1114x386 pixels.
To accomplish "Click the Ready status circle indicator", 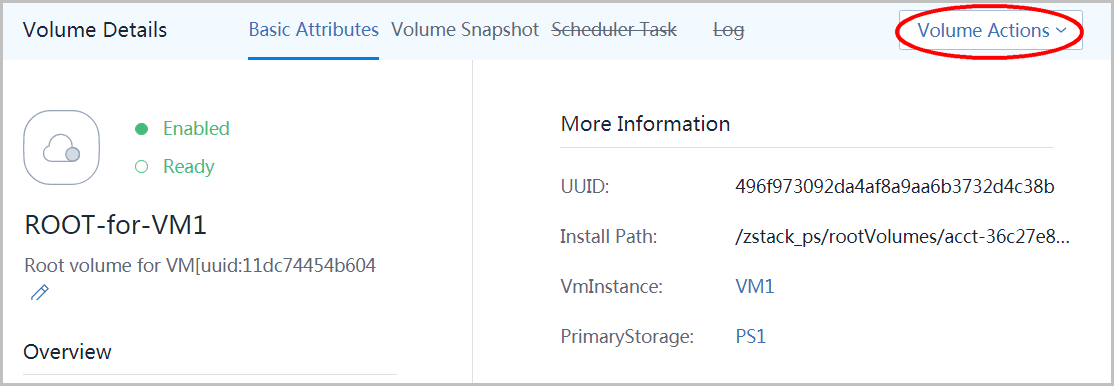I will (141, 166).
